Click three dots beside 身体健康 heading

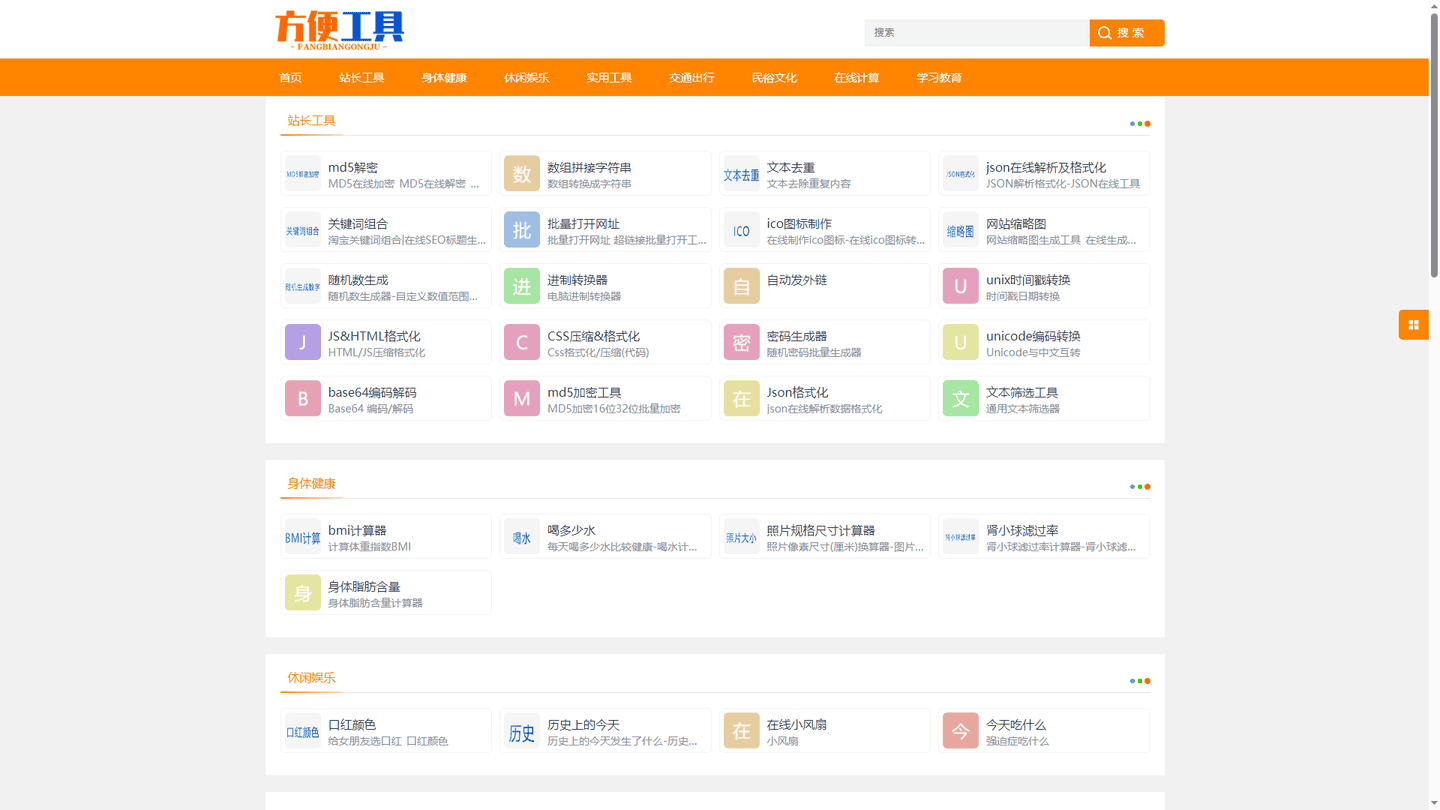(1140, 487)
